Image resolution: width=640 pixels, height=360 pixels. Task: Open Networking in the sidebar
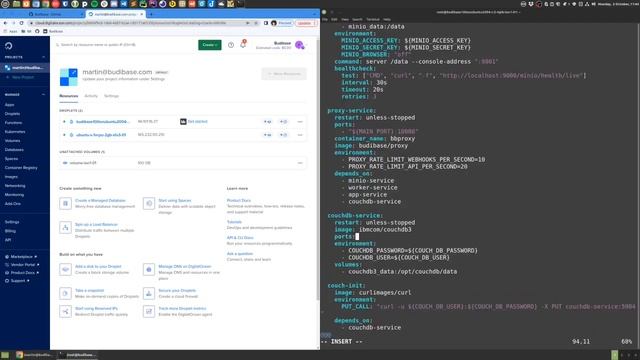pos(15,186)
